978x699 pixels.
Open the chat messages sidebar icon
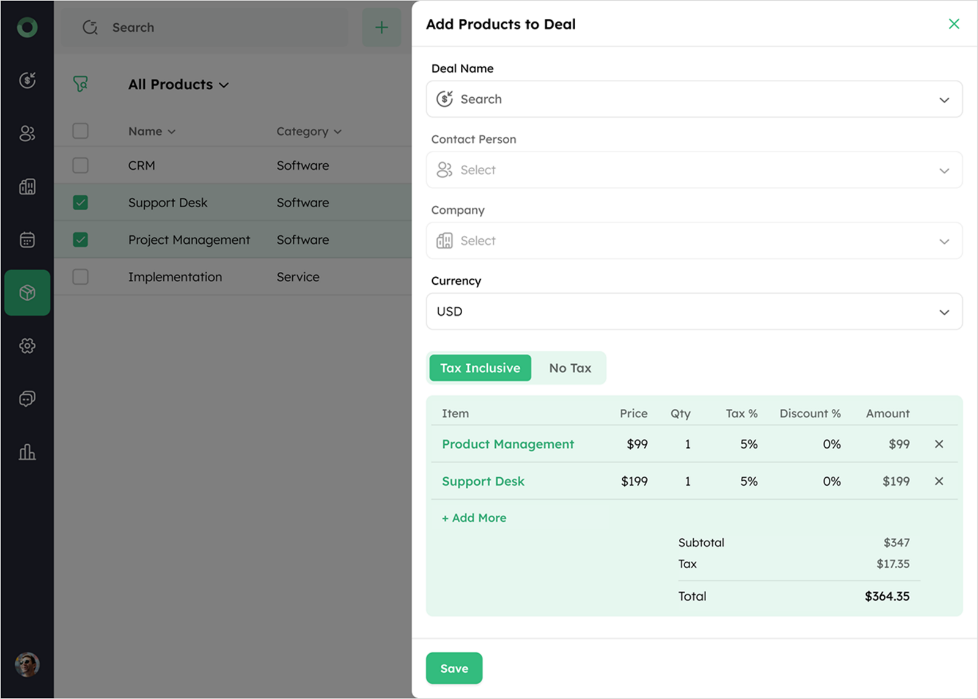(x=27, y=398)
